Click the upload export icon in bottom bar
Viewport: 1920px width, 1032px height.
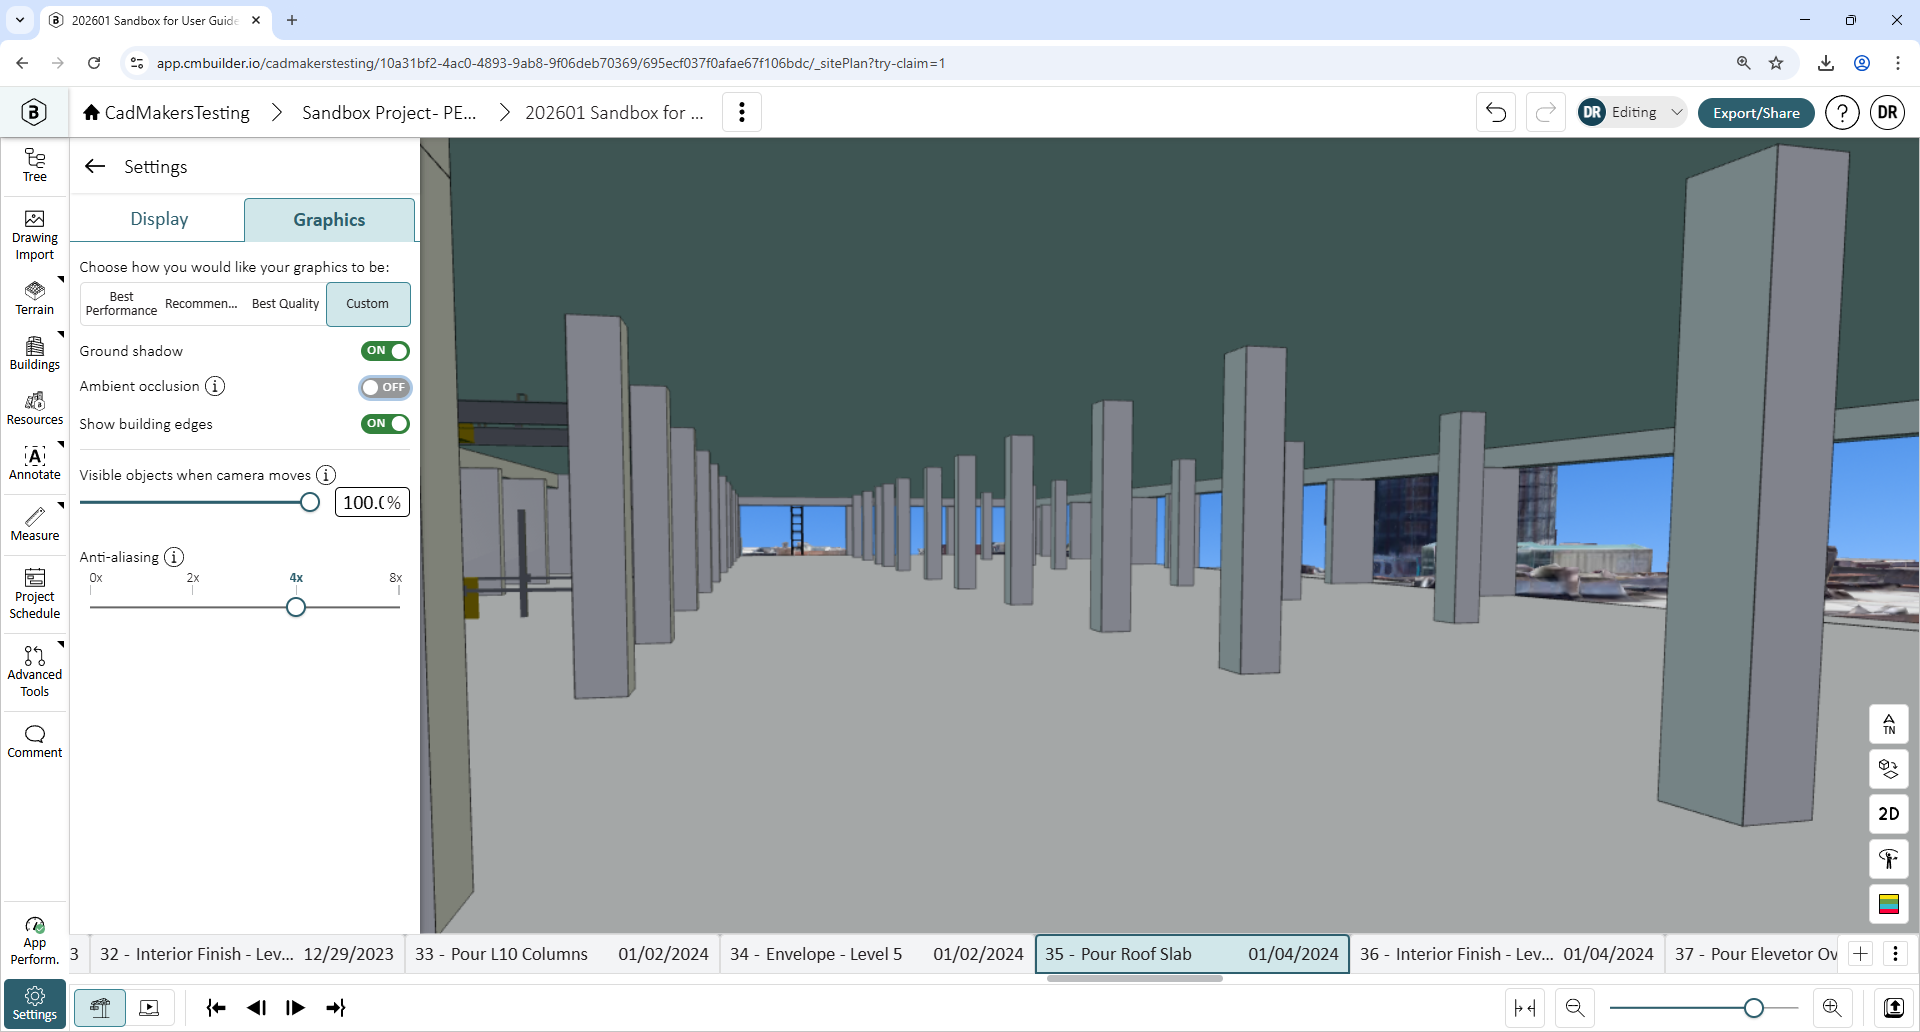(x=1894, y=1008)
